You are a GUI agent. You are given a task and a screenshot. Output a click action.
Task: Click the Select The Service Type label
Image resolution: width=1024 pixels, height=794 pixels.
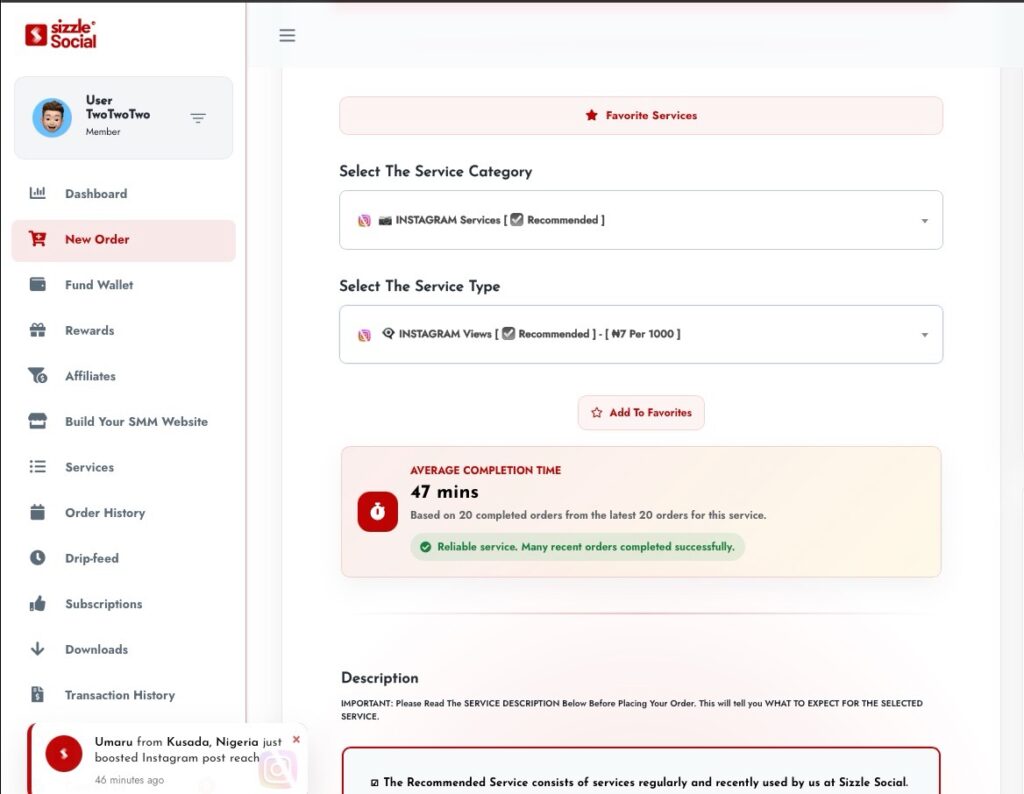(x=419, y=286)
